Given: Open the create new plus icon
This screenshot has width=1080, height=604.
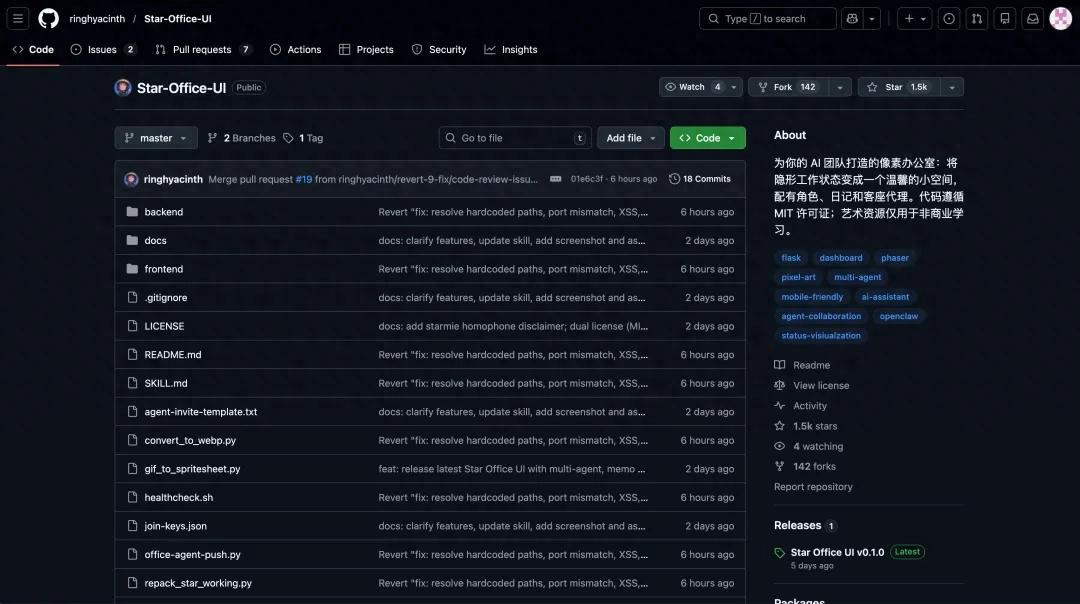Looking at the screenshot, I should (x=908, y=18).
